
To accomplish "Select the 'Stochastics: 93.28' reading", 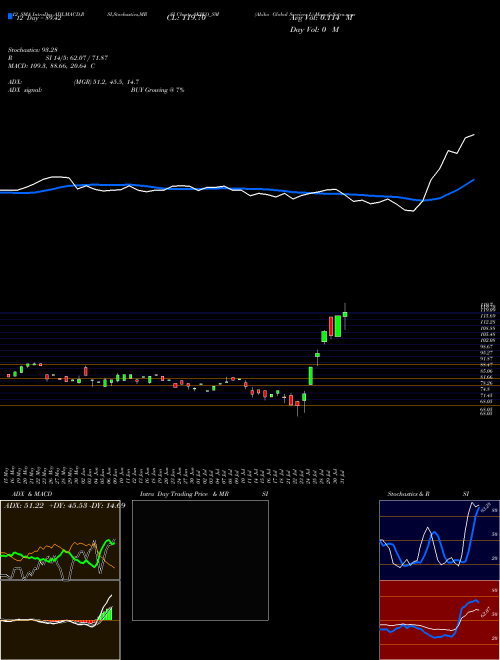I will click(31, 51).
